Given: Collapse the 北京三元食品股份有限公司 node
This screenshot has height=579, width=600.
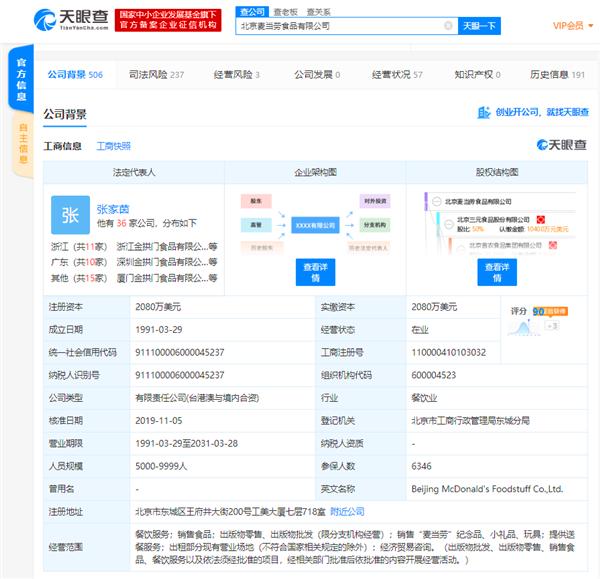Looking at the screenshot, I should pyautogui.click(x=449, y=224).
